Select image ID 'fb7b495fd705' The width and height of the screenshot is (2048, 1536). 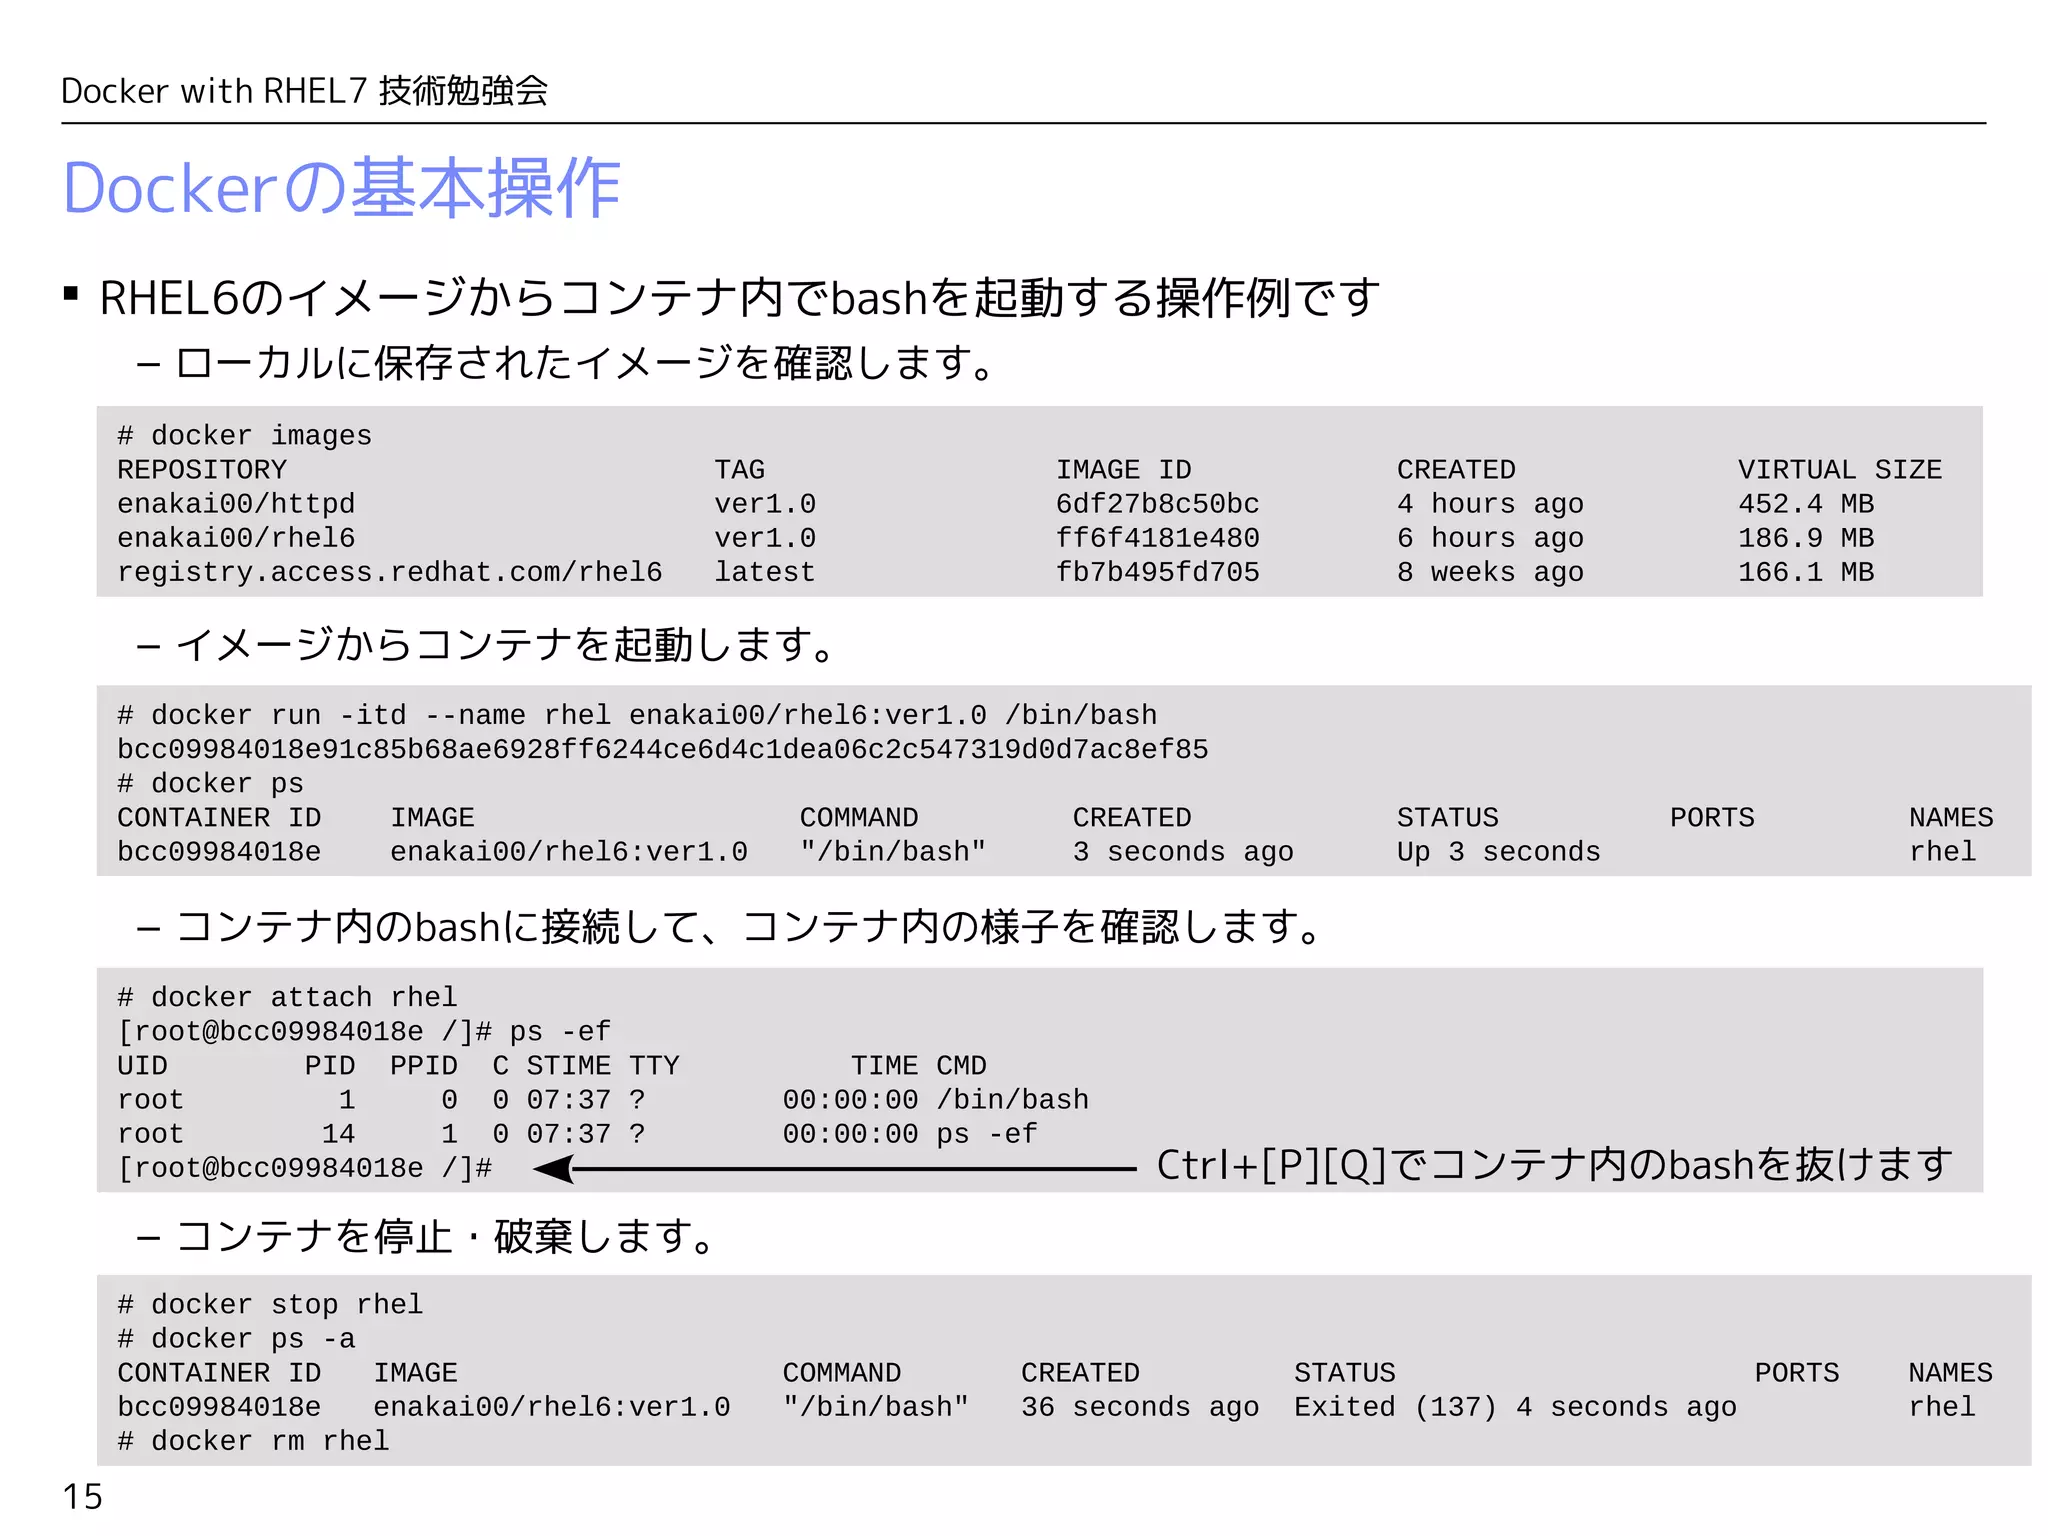[x=1157, y=573]
